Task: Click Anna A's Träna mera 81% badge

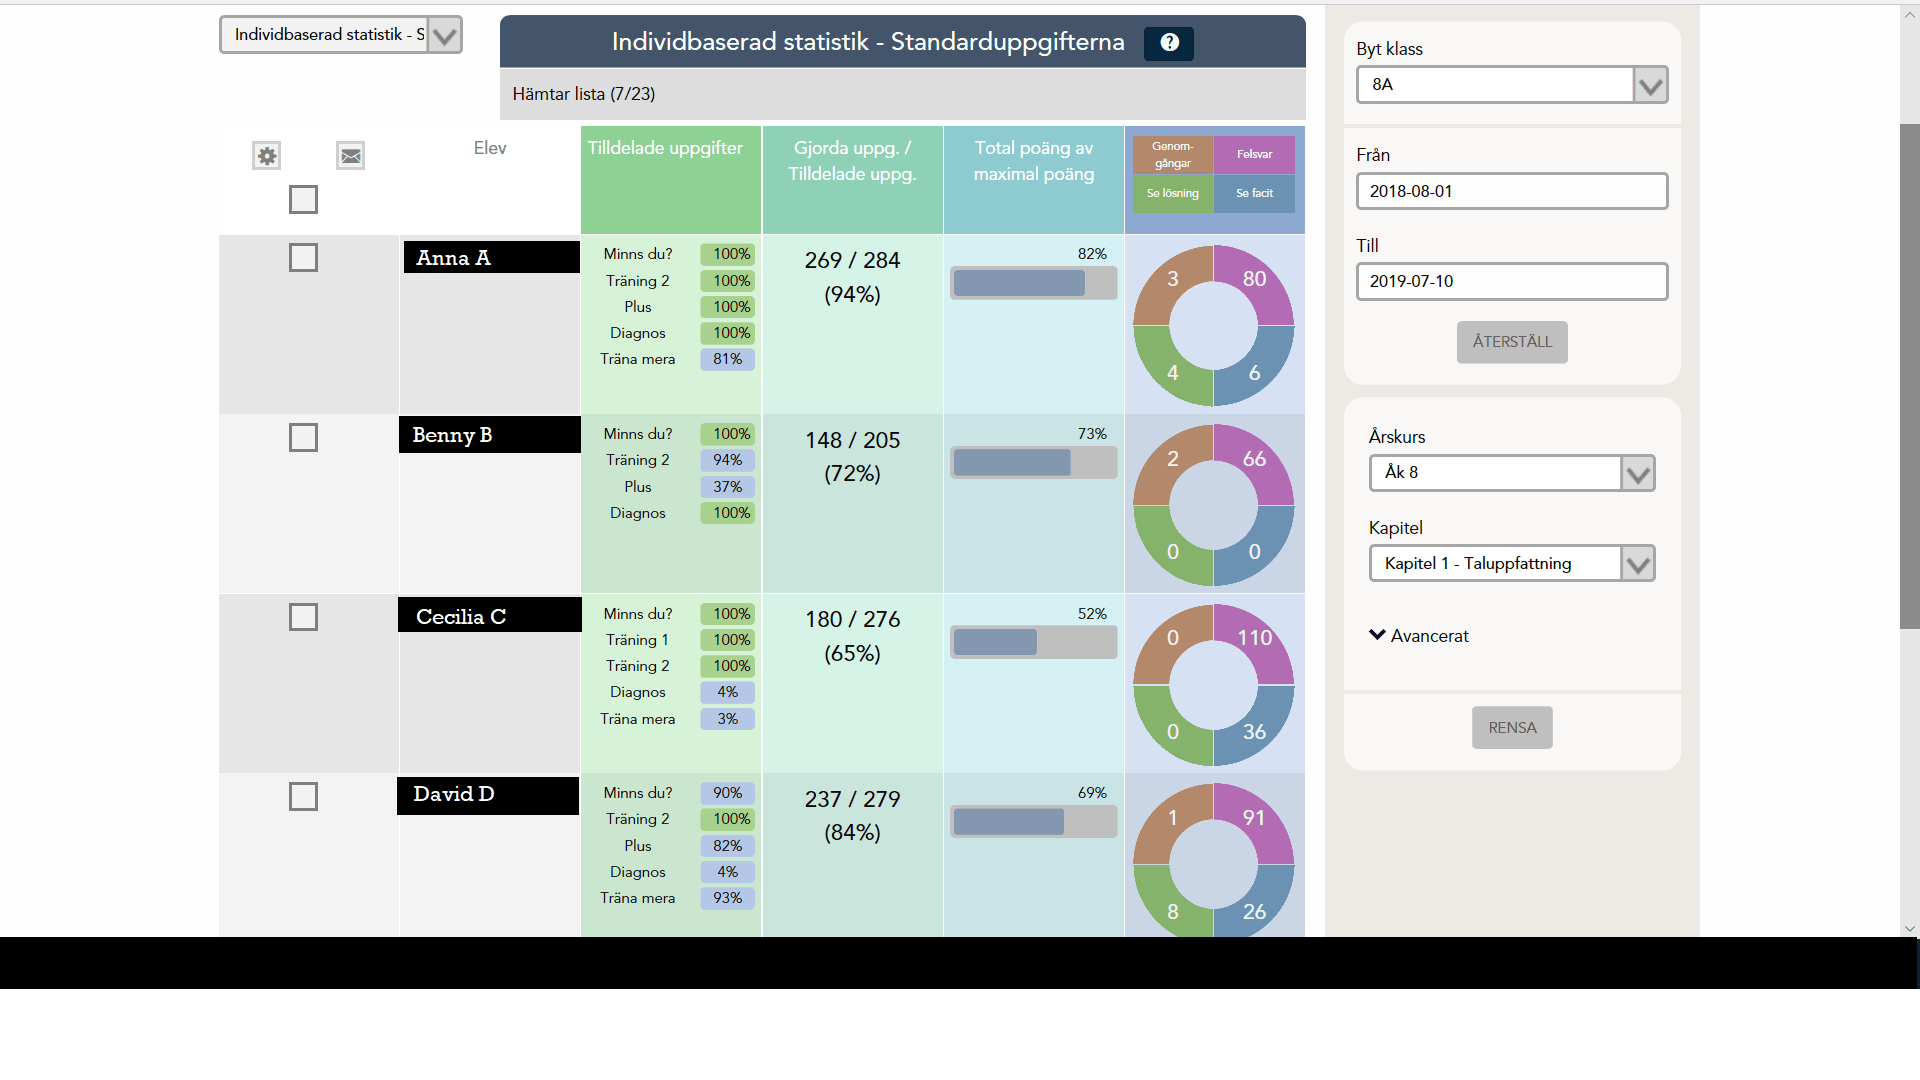Action: coord(727,359)
